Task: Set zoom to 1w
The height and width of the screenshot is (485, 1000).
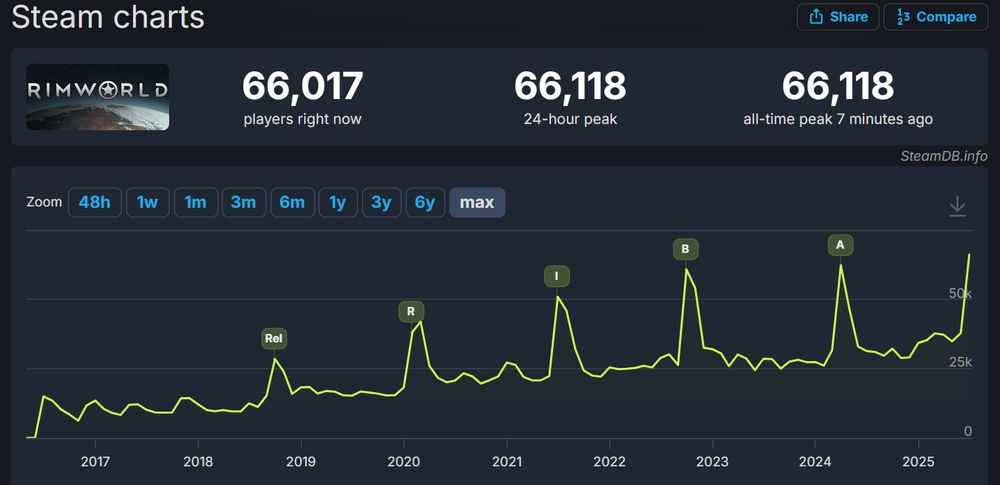Action: pyautogui.click(x=147, y=203)
